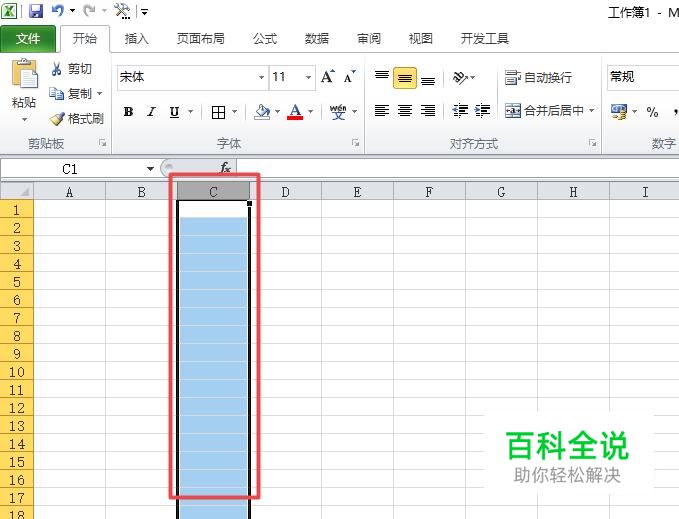Click the 自动换行 wrap text button

(x=539, y=77)
